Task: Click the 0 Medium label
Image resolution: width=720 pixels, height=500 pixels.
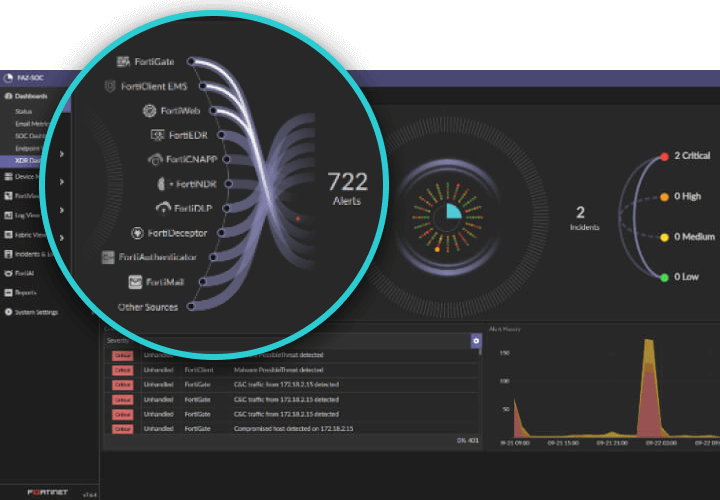Action: 694,236
